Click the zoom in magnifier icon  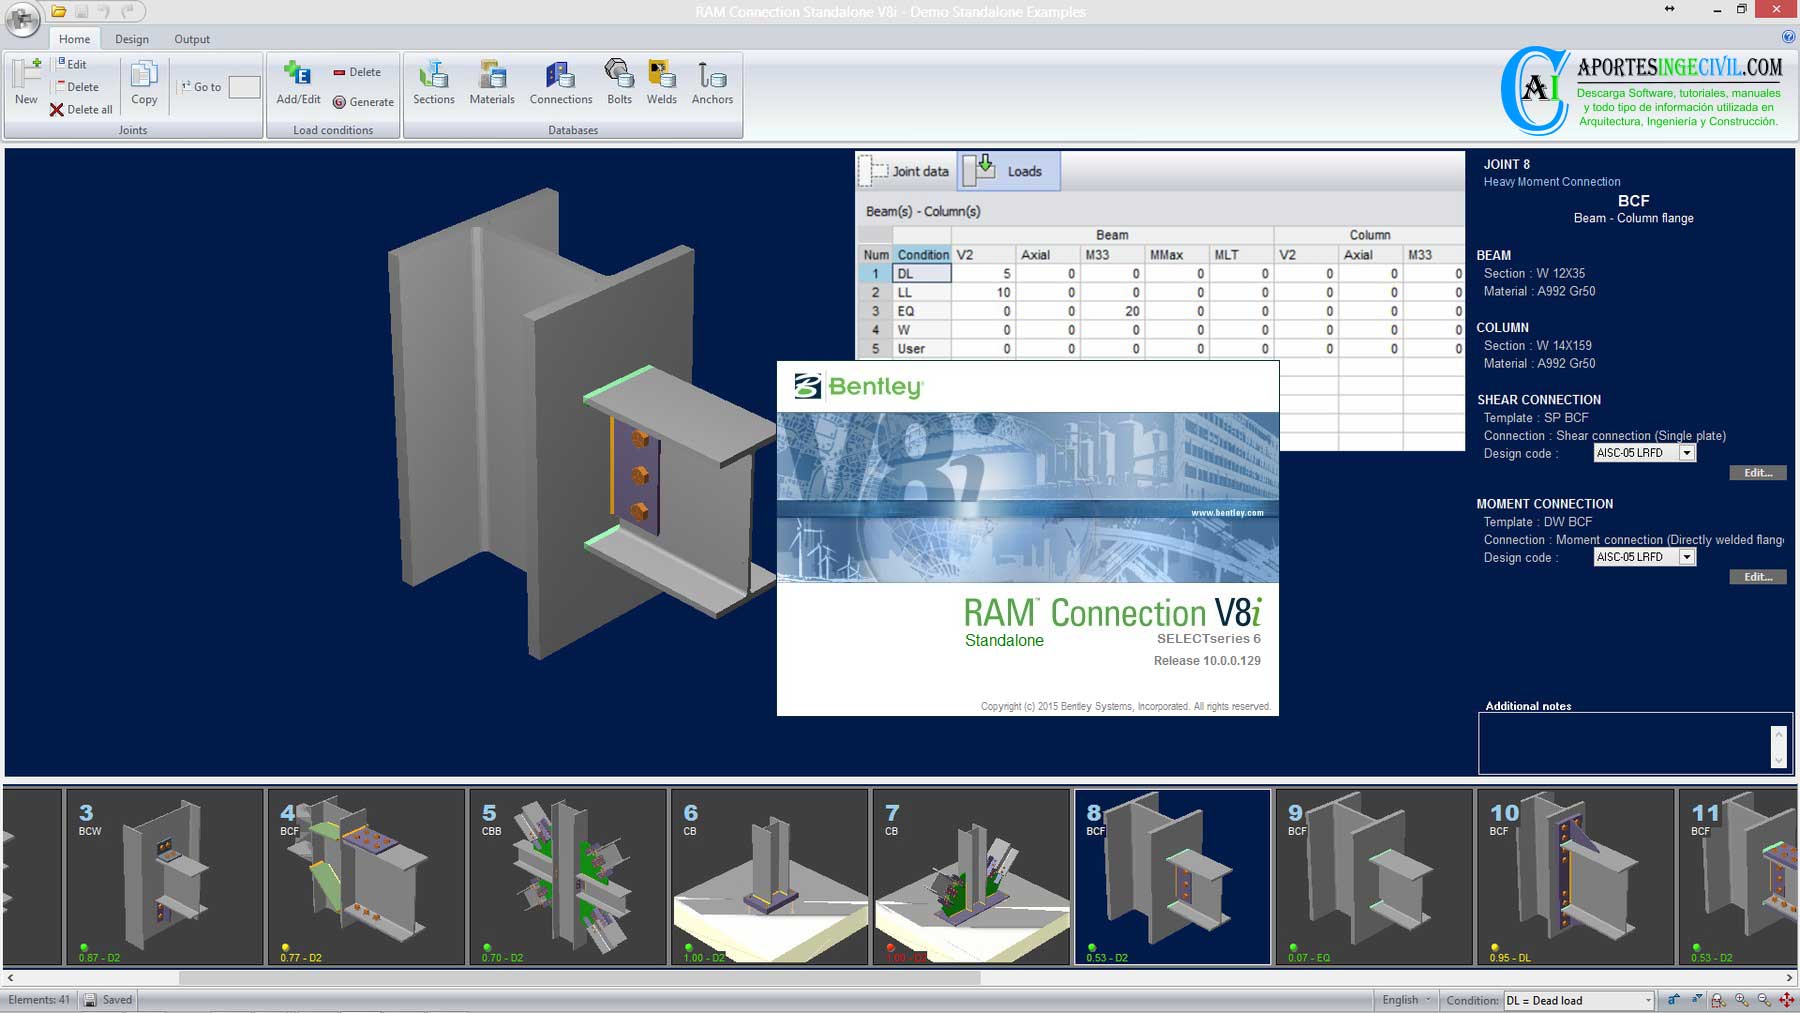coord(1741,1000)
